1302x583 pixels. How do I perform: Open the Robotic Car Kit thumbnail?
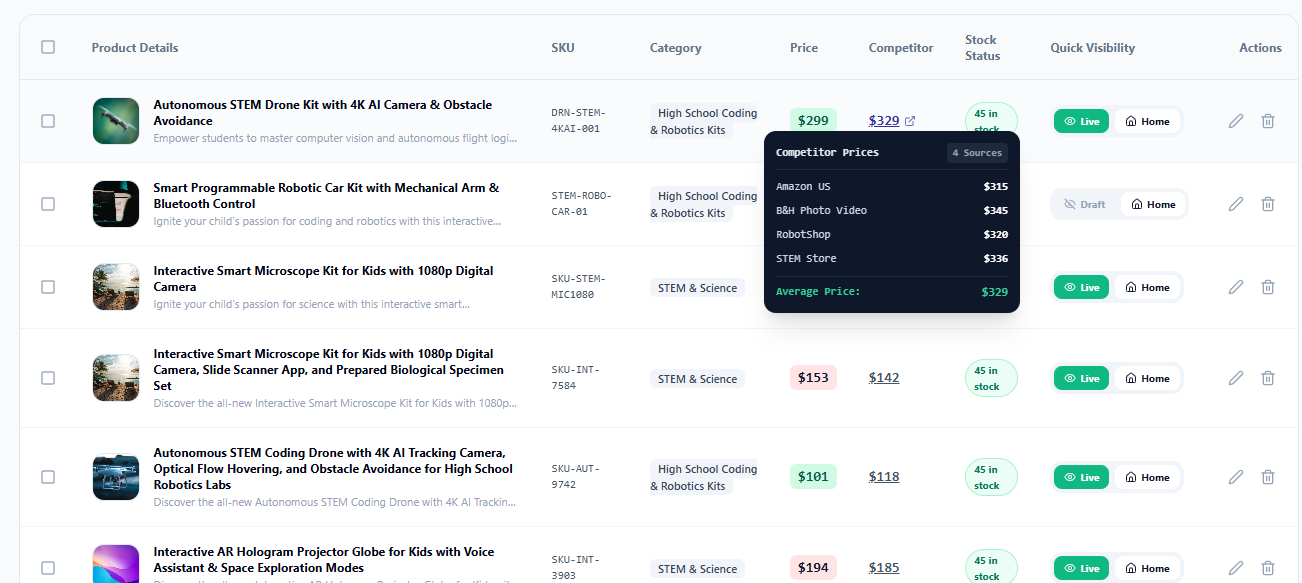click(116, 204)
